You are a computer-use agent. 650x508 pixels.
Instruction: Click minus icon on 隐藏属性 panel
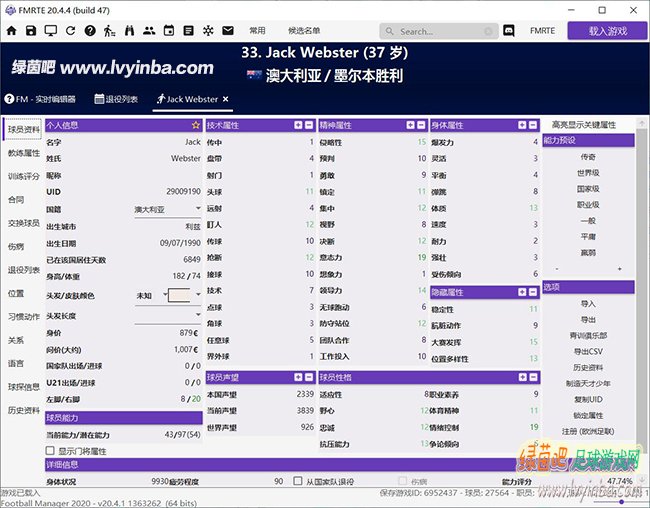533,292
